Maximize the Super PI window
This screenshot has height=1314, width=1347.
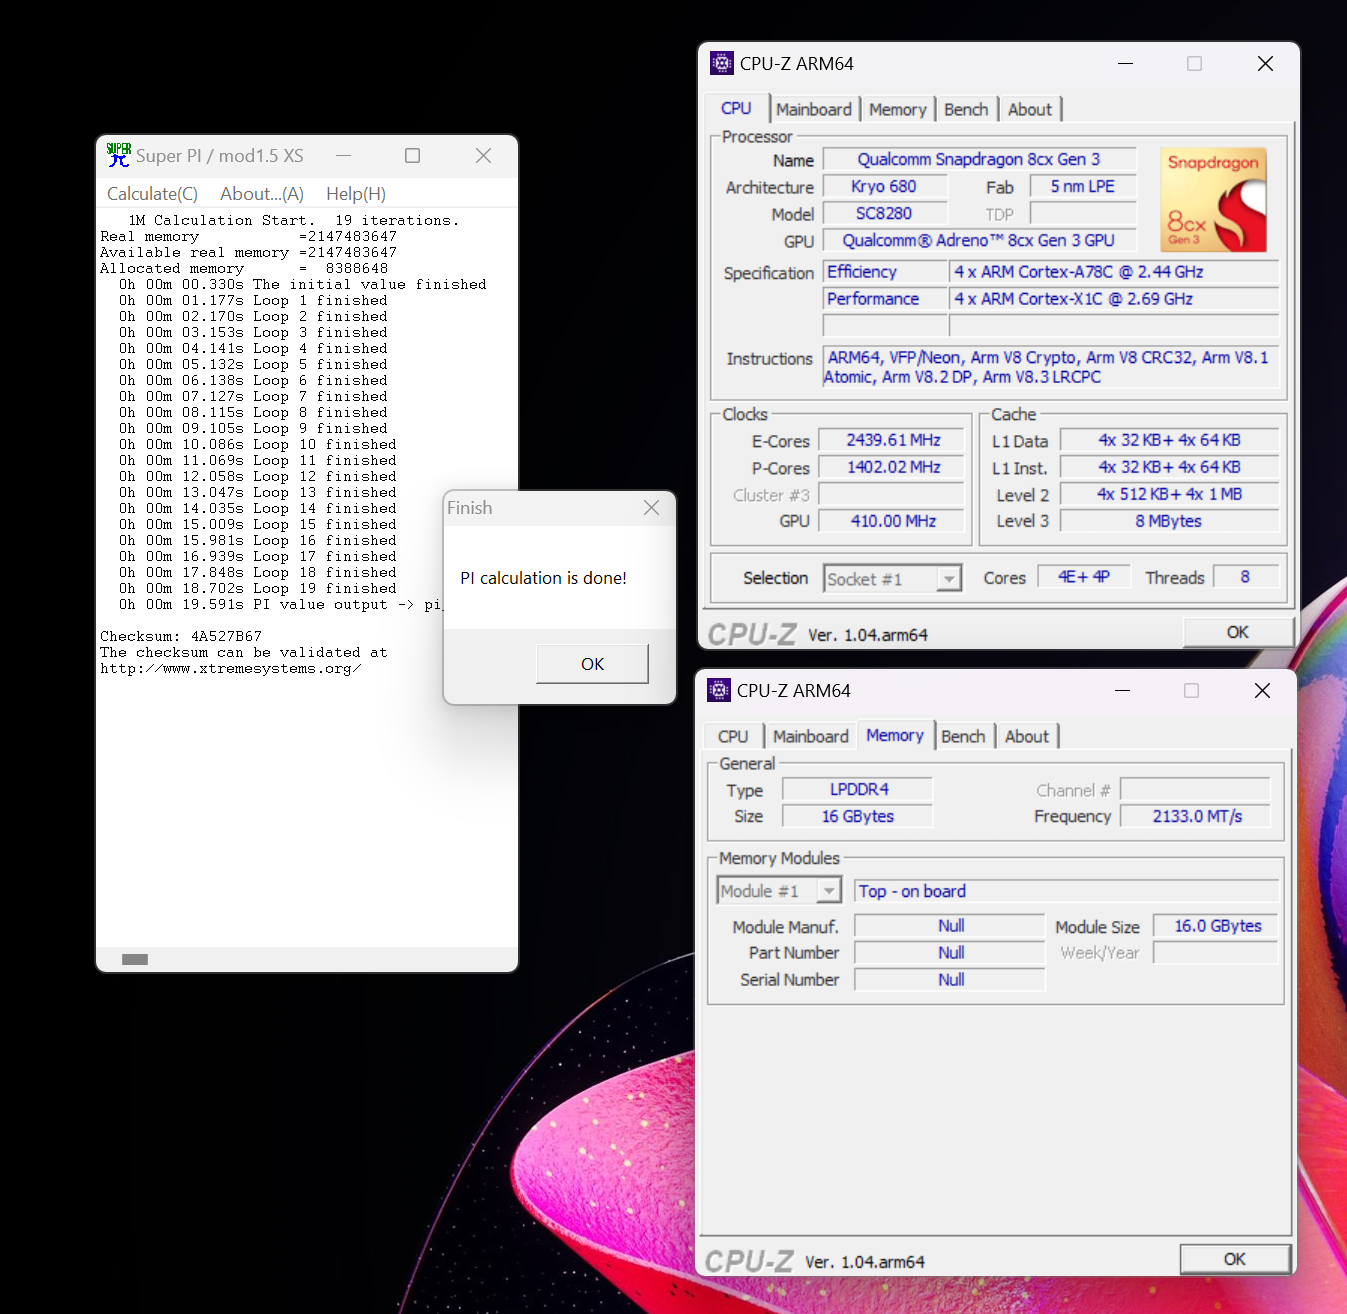coord(412,156)
